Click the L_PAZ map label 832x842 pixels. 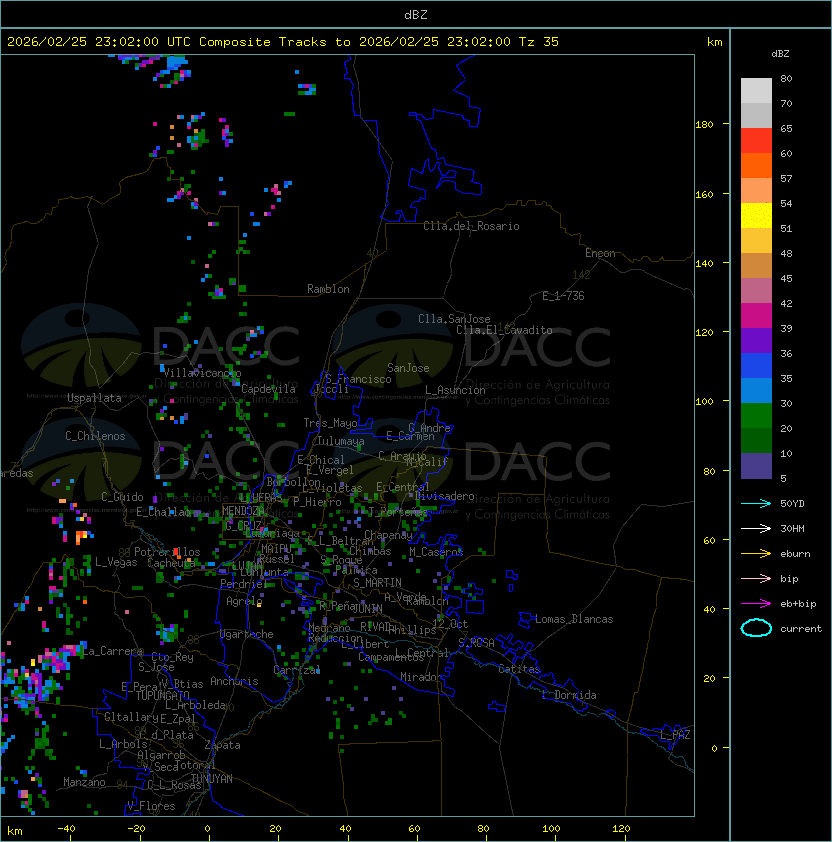click(675, 735)
